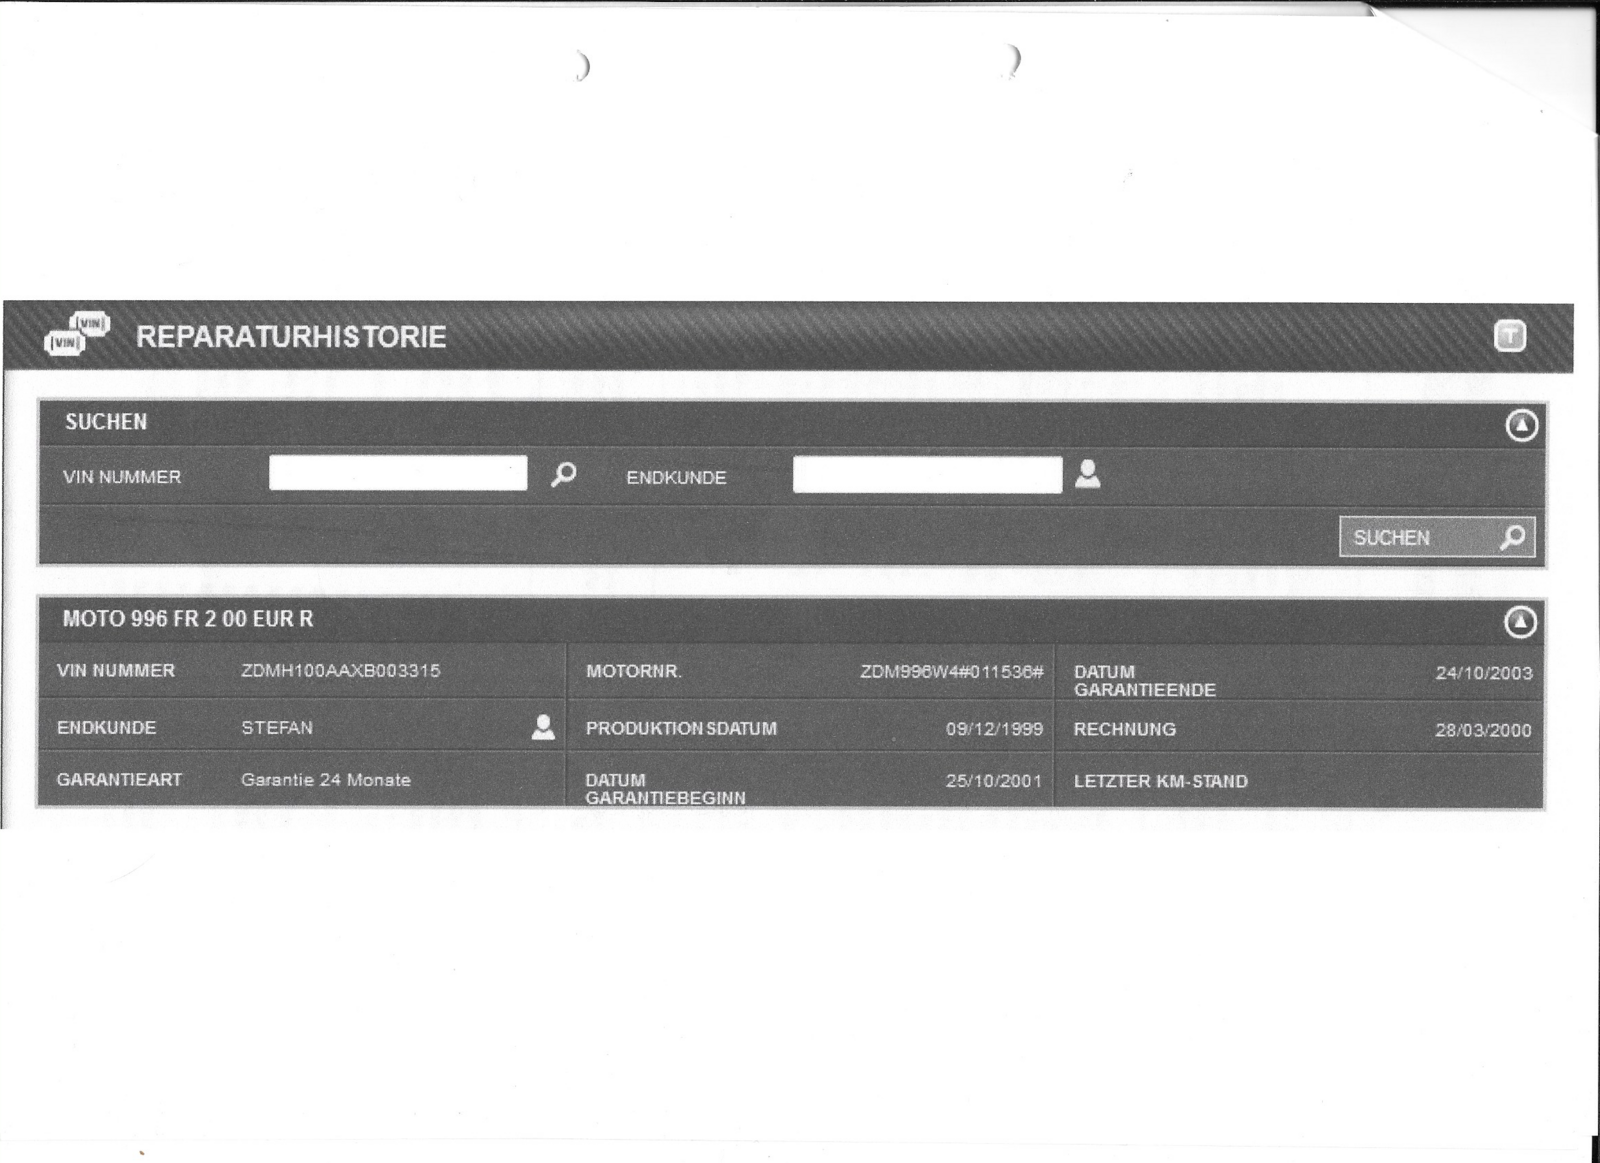Click the VIN logo icon in header
Viewport: 1600px width, 1163px height.
[x=77, y=335]
